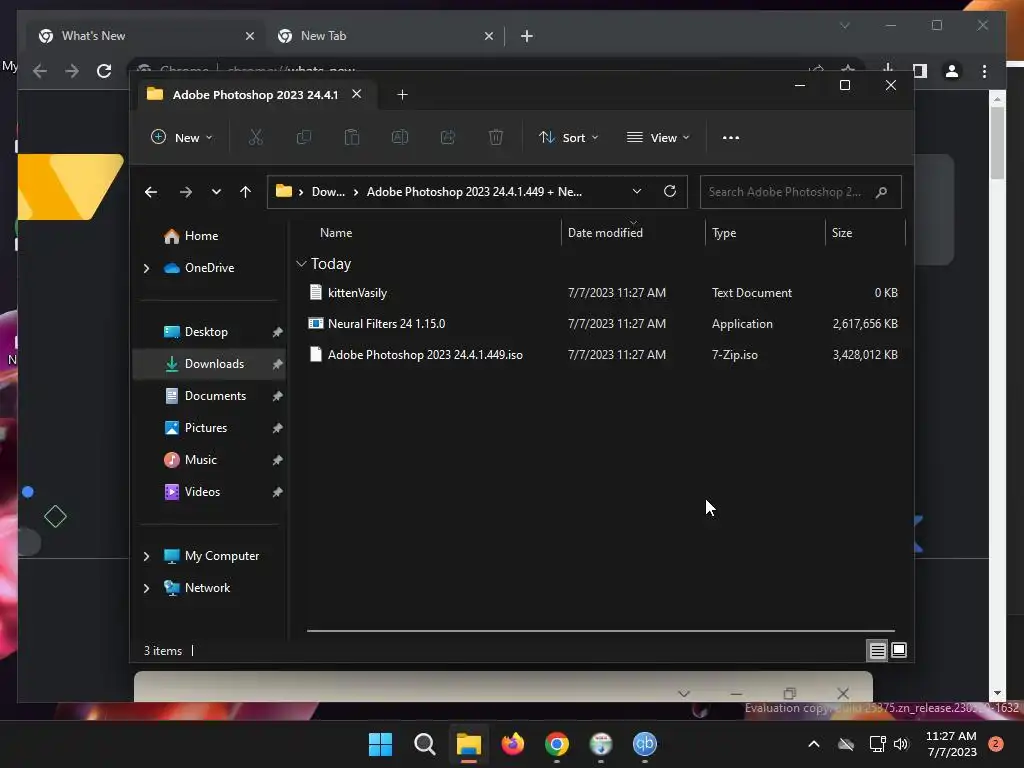Viewport: 1024px width, 768px height.
Task: Collapse the Today group
Action: pyautogui.click(x=301, y=264)
